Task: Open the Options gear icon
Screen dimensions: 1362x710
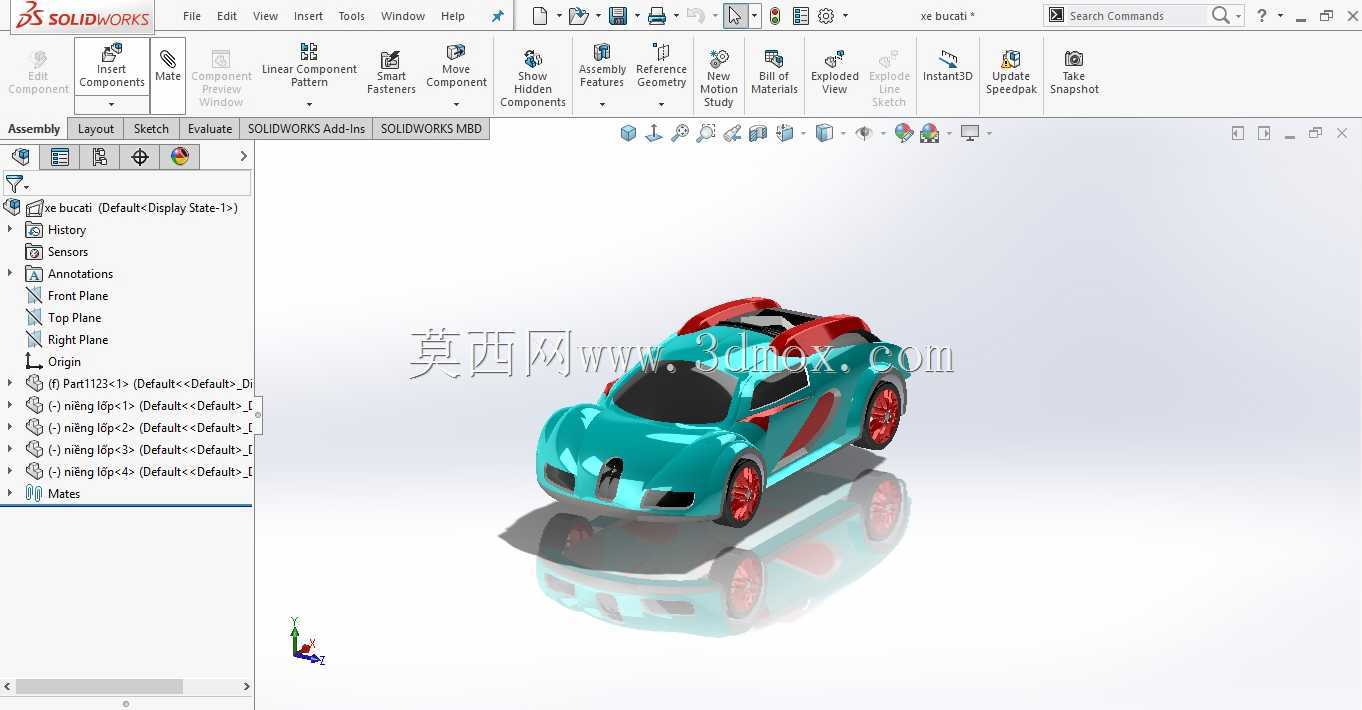Action: coord(826,16)
